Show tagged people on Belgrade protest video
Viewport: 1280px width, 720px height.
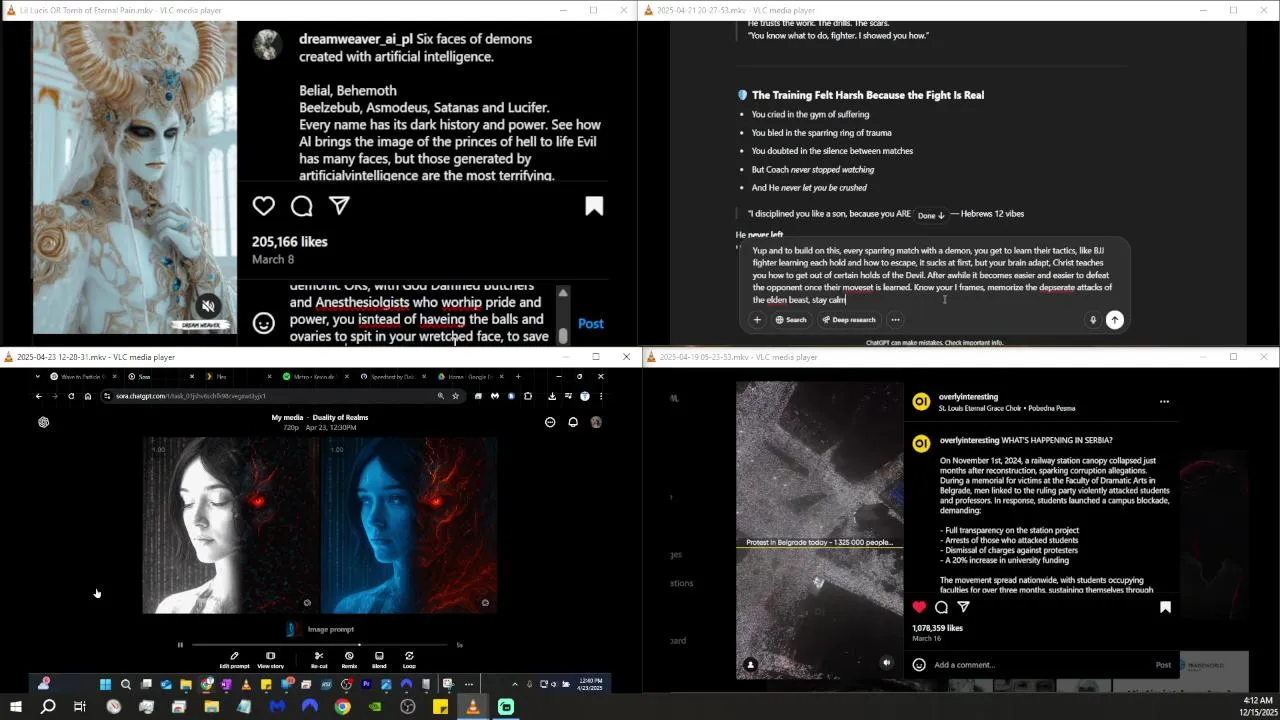click(x=750, y=664)
